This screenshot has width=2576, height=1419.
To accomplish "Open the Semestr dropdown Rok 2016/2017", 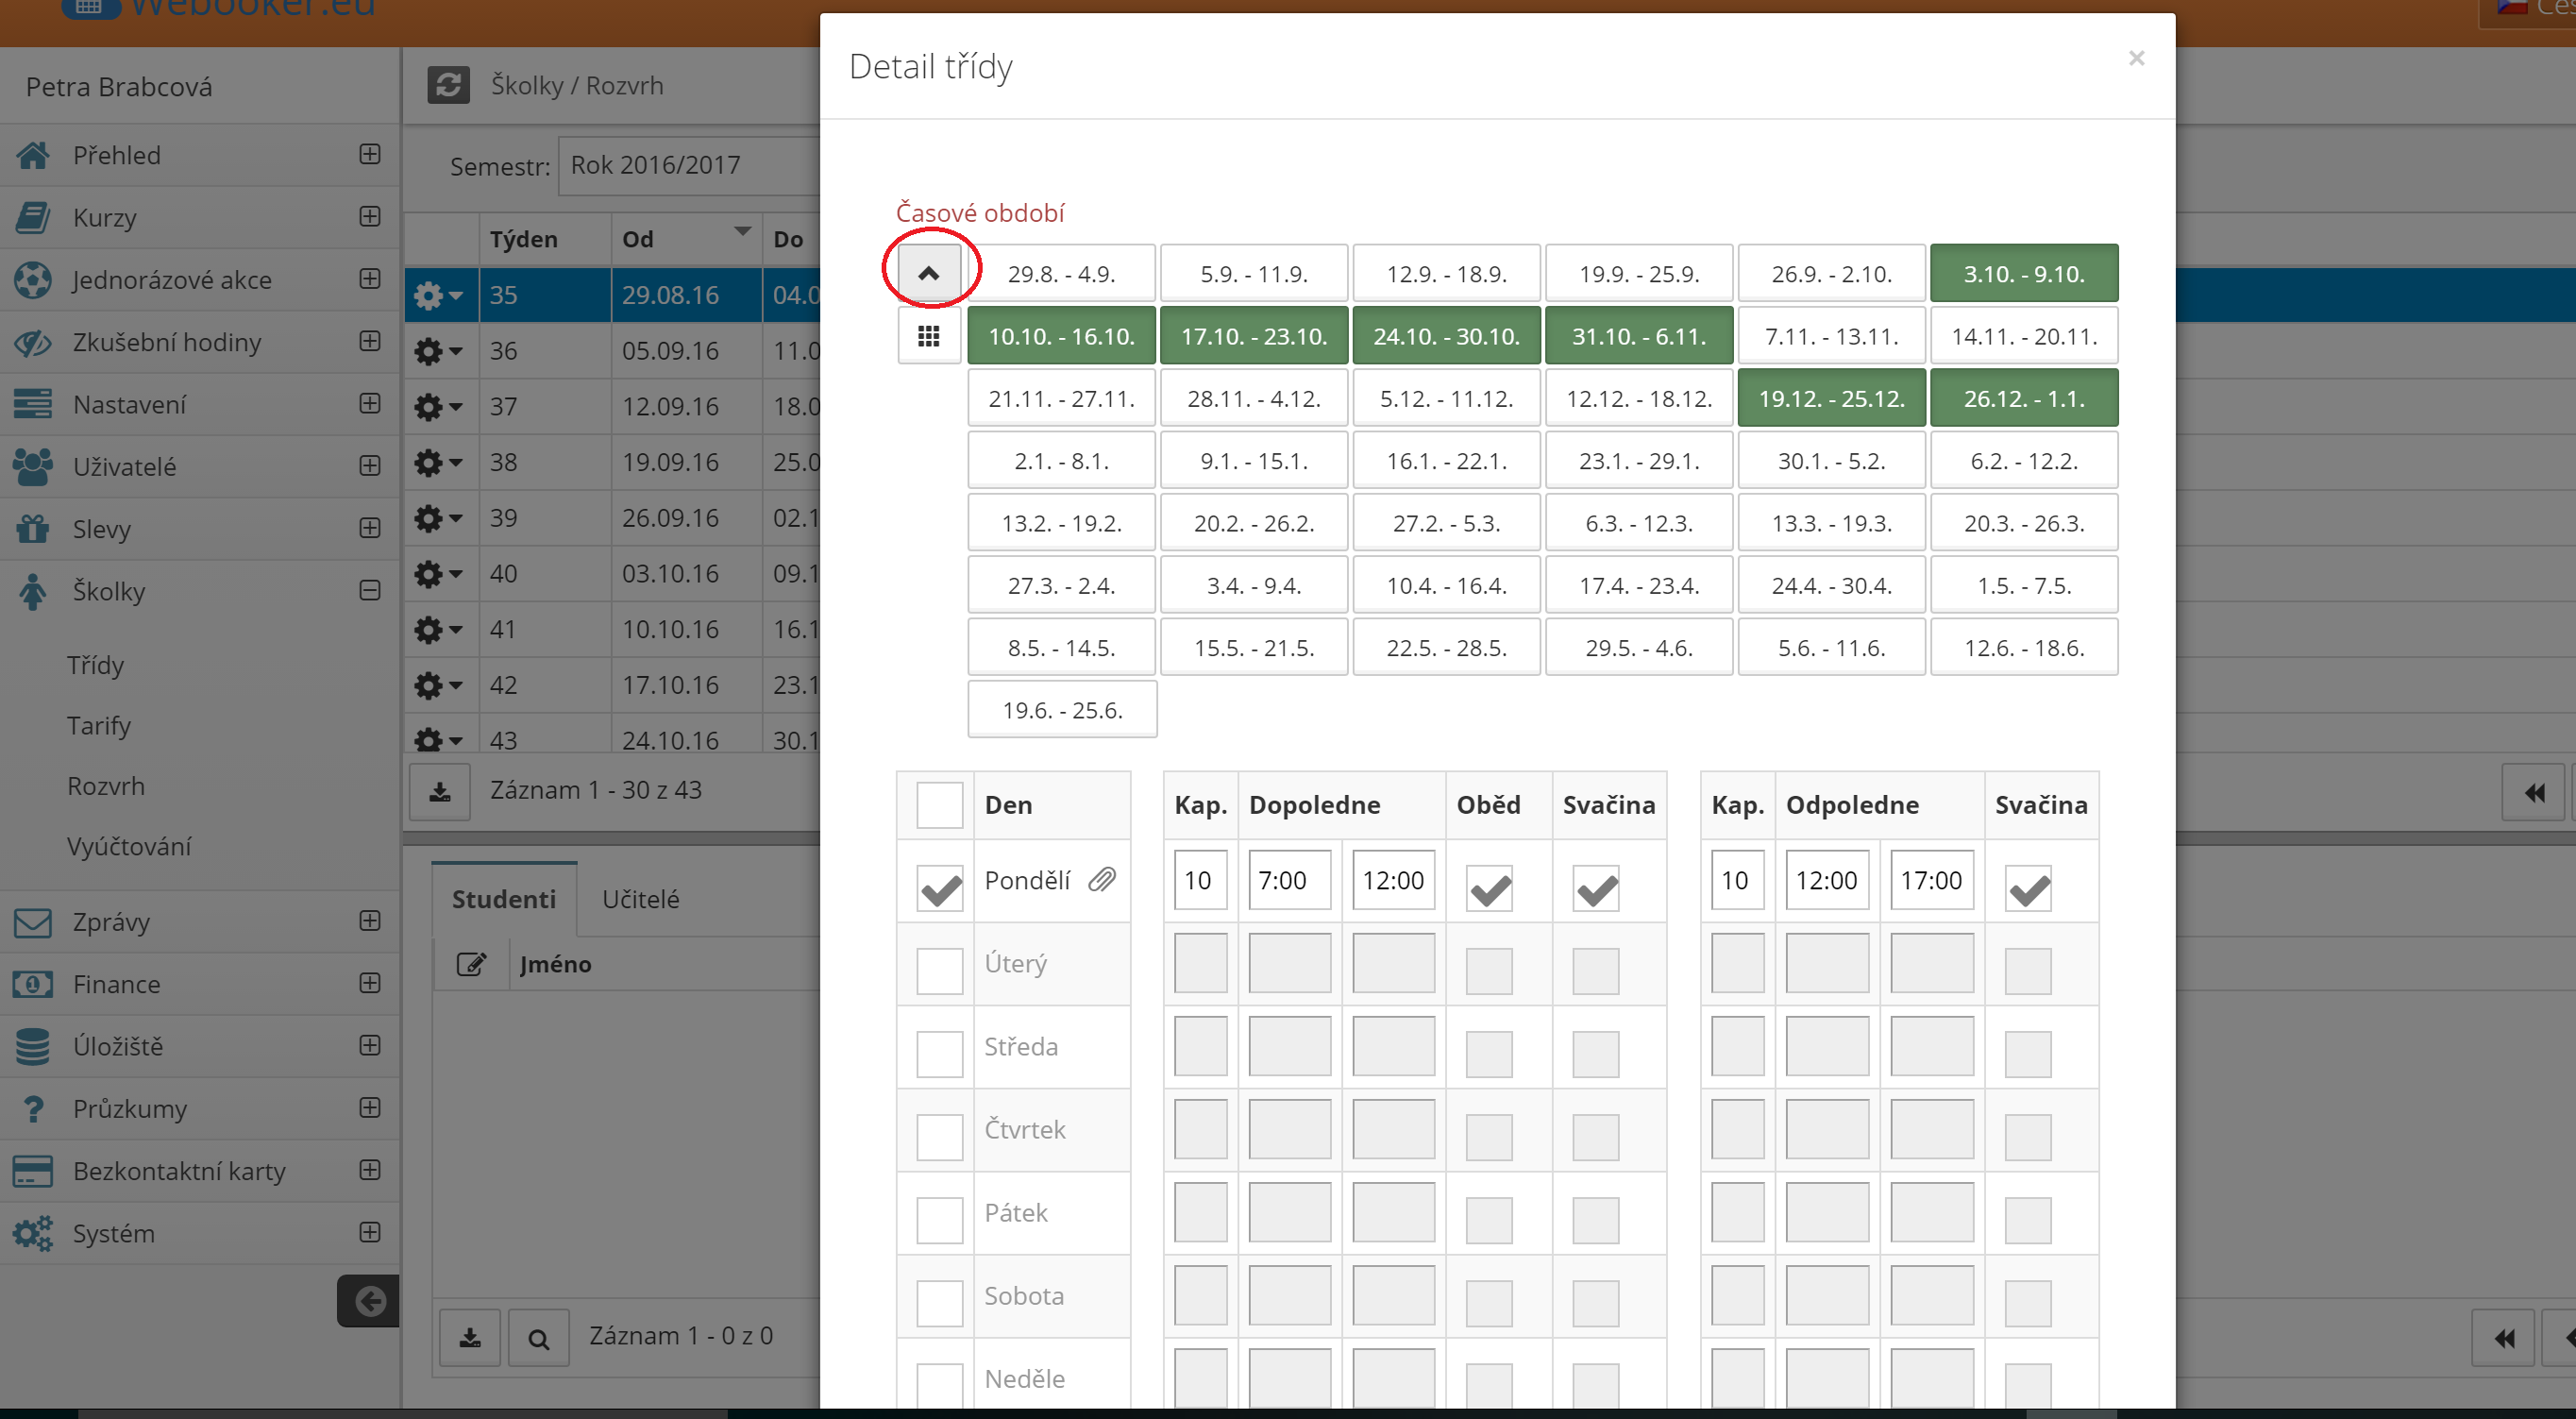I will click(x=690, y=165).
